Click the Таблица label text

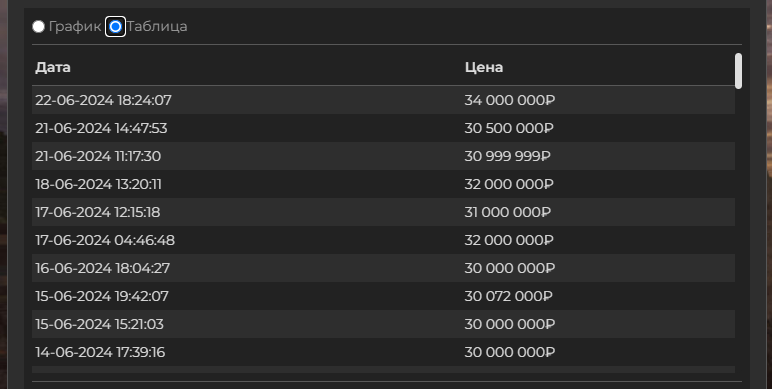[x=157, y=27]
